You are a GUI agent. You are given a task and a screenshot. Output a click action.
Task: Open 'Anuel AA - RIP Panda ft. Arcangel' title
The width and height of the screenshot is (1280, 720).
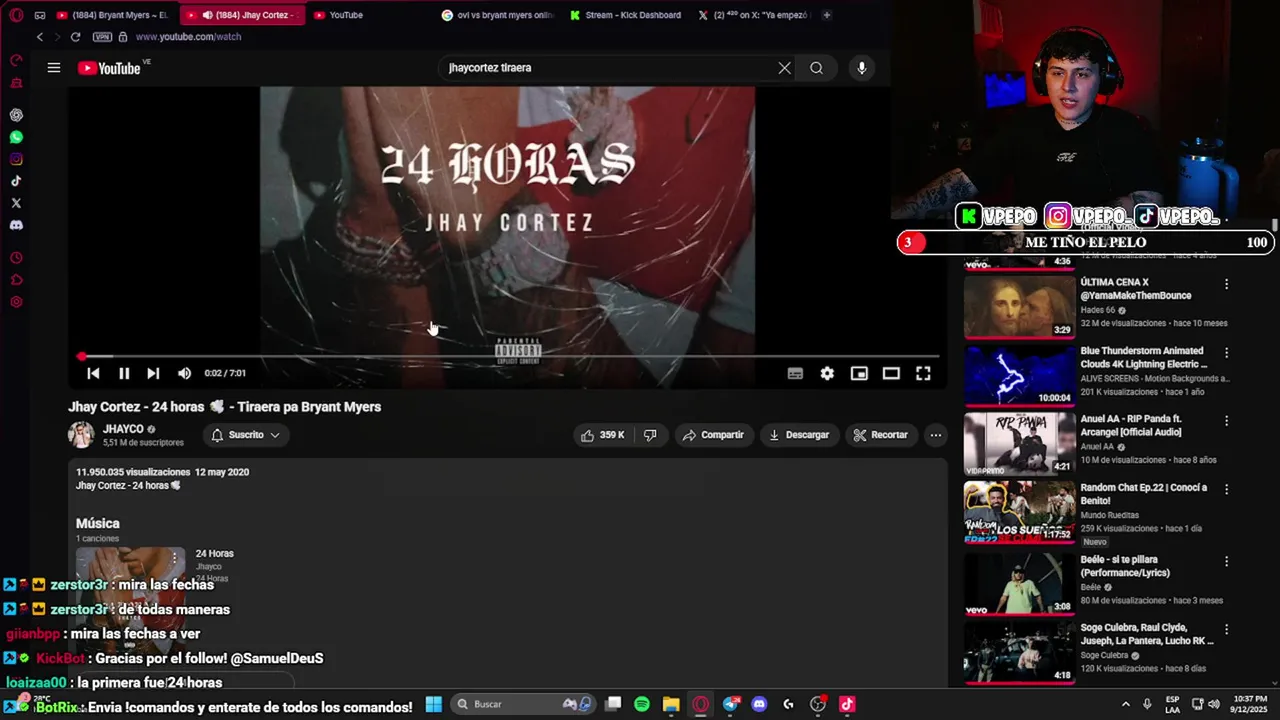tap(1131, 426)
